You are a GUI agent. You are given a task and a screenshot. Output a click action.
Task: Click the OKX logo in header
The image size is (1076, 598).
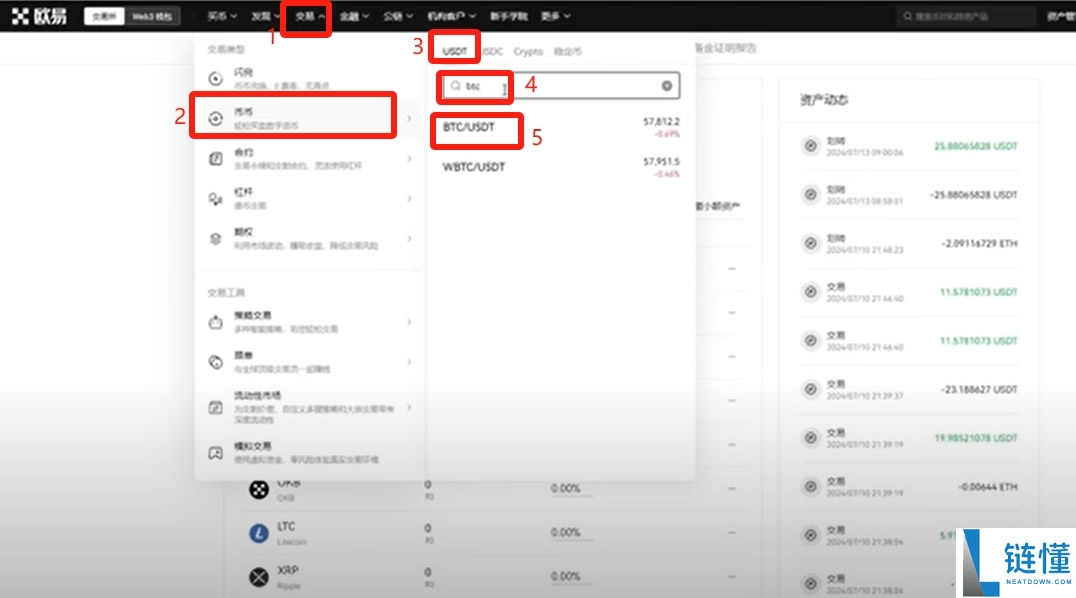(39, 16)
